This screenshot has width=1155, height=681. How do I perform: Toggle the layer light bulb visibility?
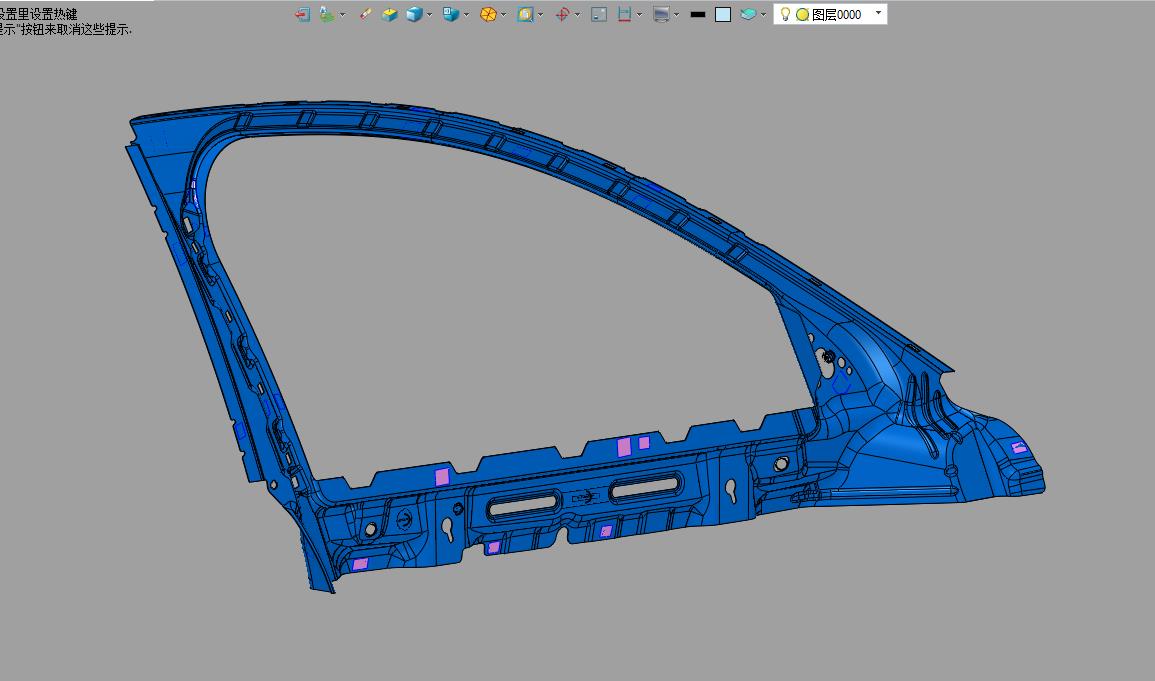[x=785, y=14]
